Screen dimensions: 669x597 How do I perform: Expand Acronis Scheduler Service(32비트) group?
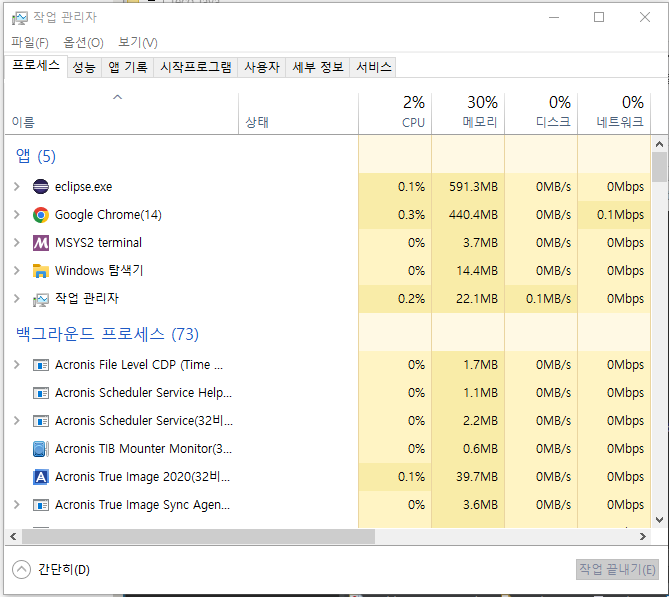(17, 421)
